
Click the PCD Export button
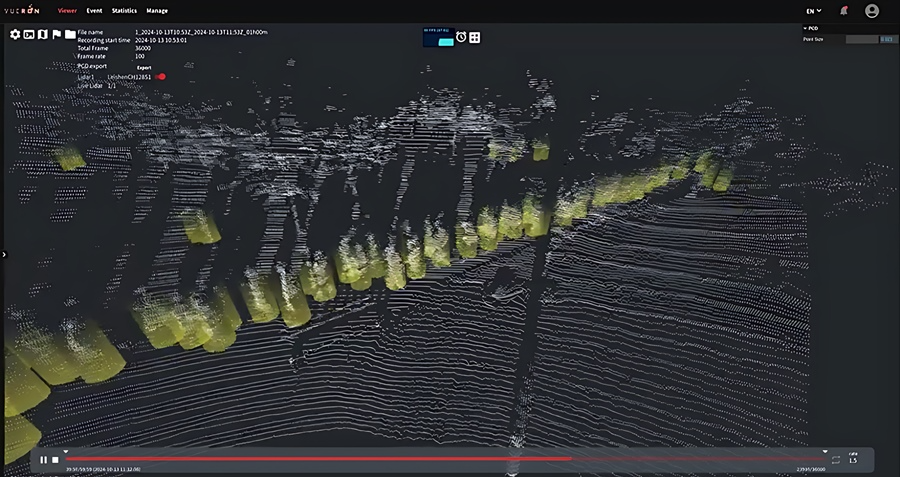coord(143,67)
